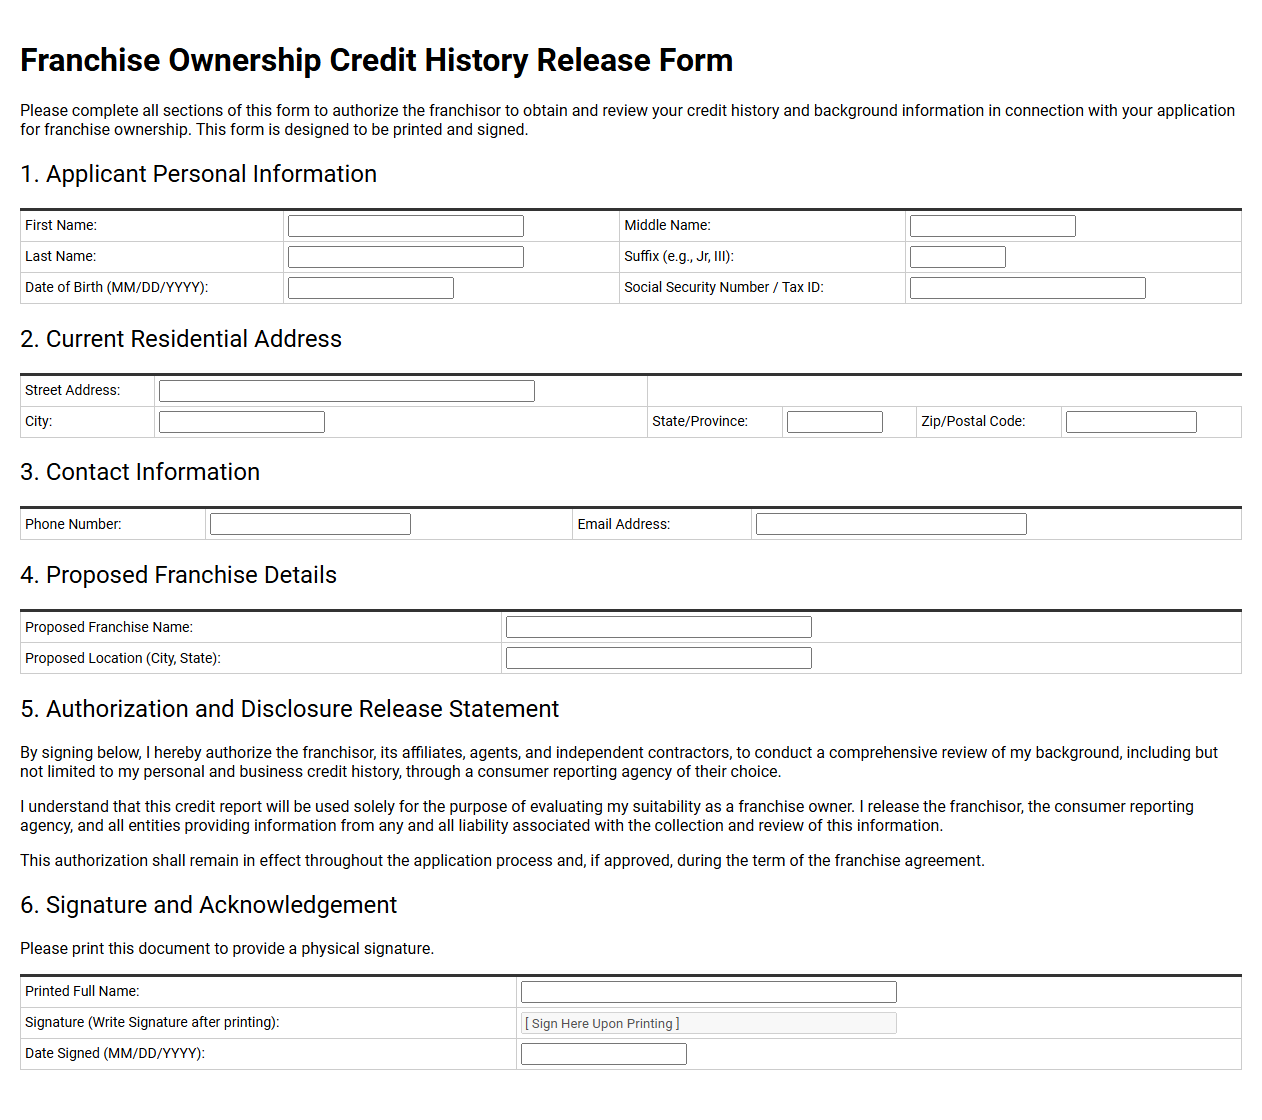The width and height of the screenshot is (1262, 1120).
Task: Click the 'Last Name:' label
Action: [x=61, y=257]
